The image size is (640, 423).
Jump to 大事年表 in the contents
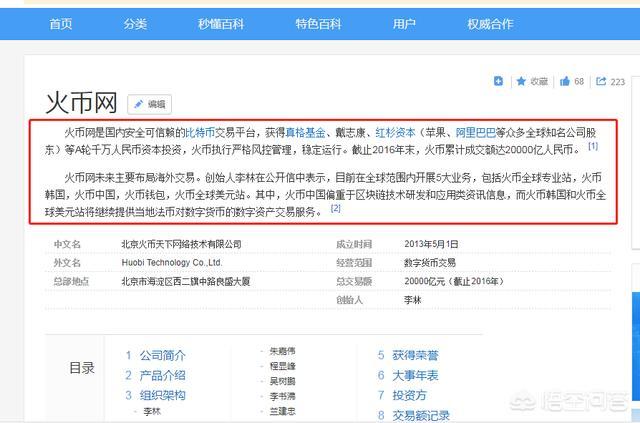tap(415, 375)
